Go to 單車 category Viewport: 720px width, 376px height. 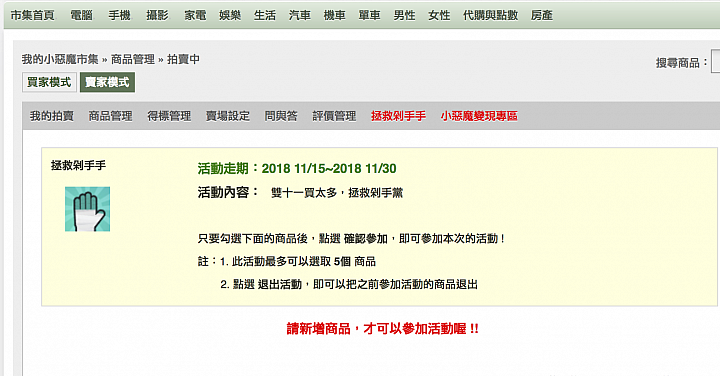coord(370,15)
